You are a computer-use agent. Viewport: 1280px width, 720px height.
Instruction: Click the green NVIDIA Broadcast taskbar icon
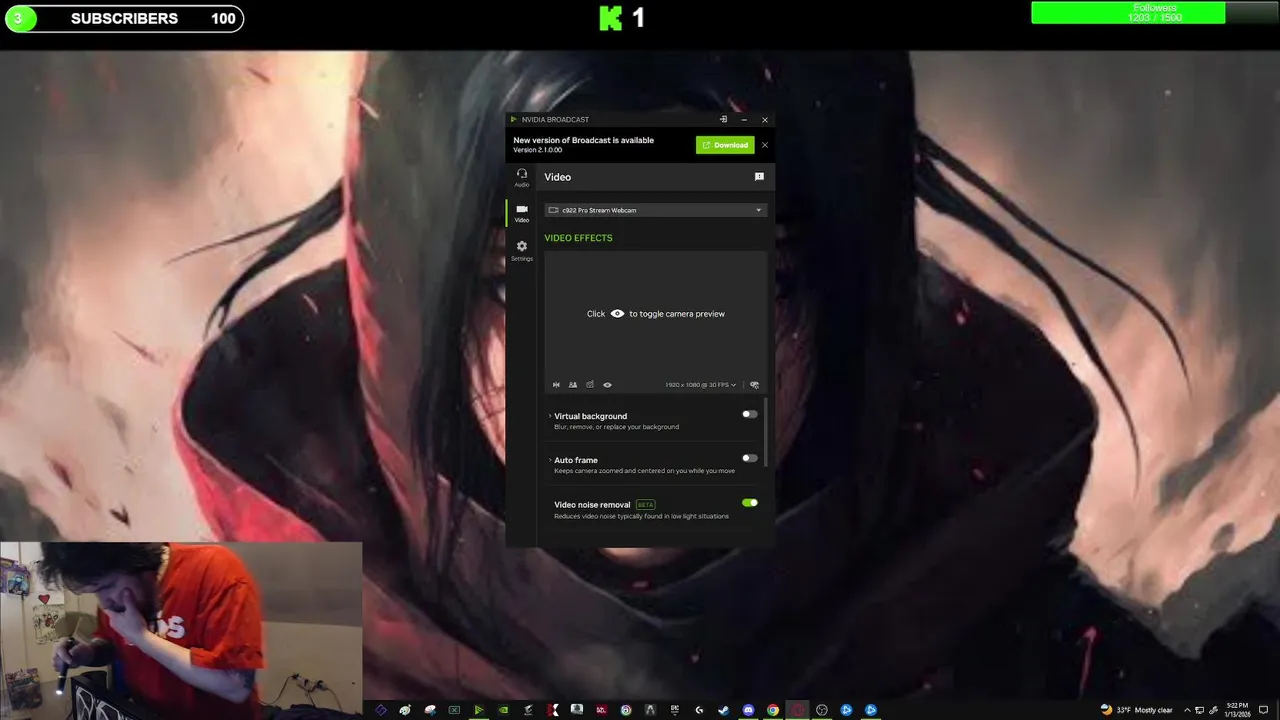pyautogui.click(x=479, y=710)
